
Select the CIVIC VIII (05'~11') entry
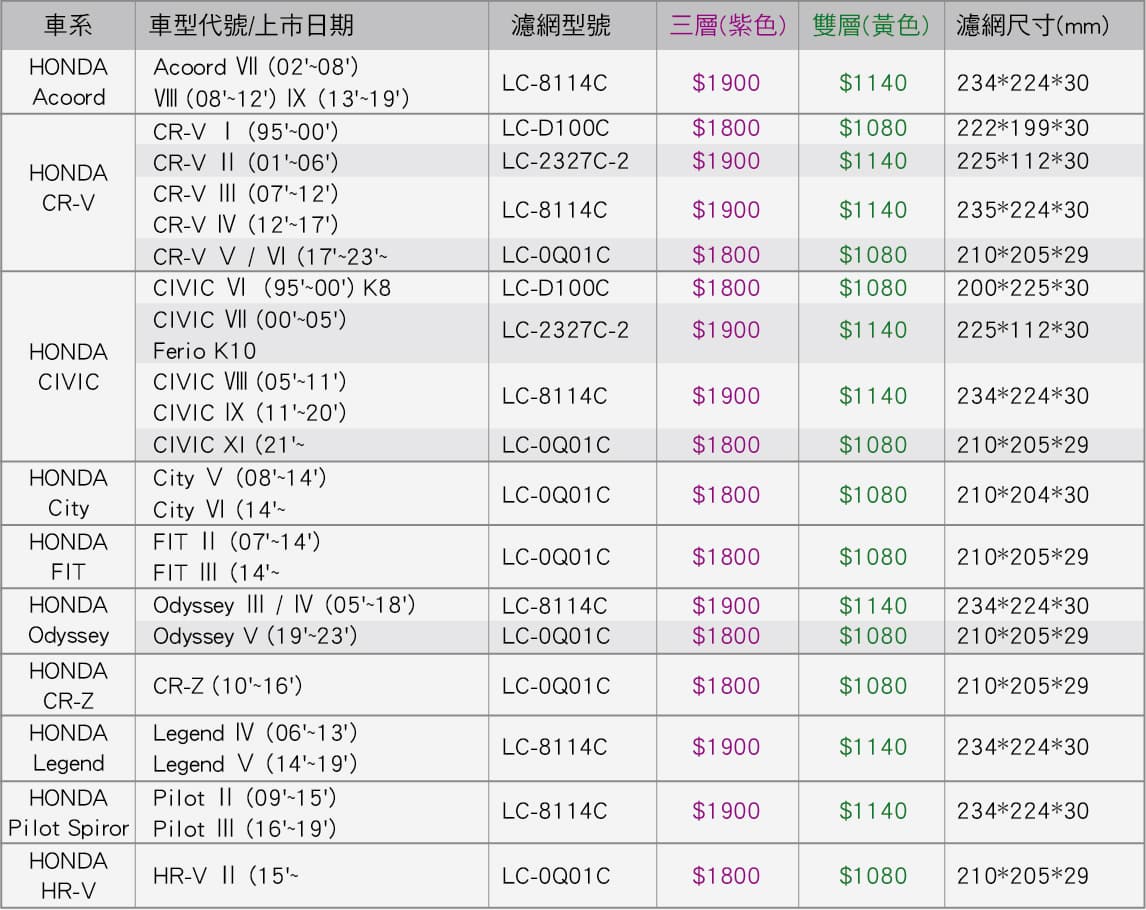point(249,382)
